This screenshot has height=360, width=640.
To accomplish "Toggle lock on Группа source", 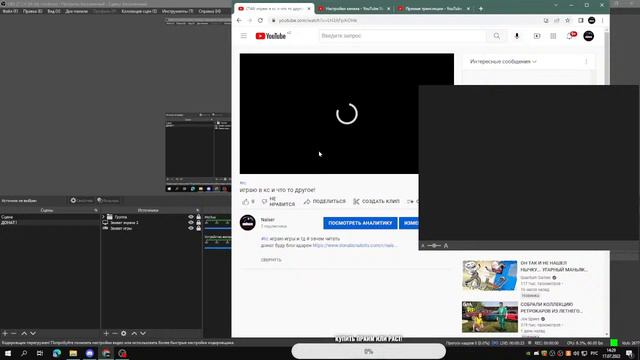I will tap(198, 217).
